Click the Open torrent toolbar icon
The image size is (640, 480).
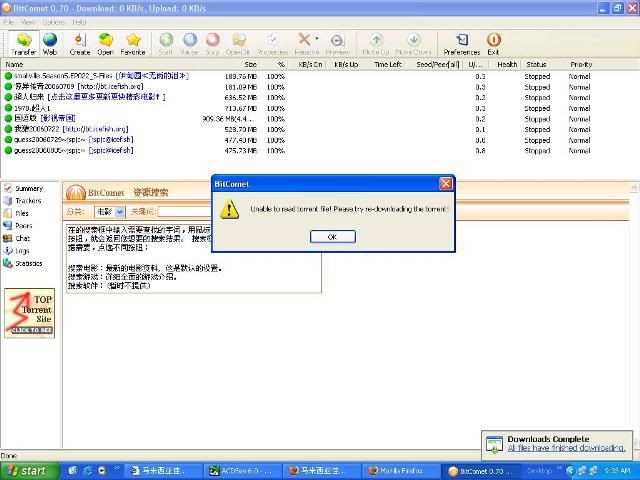click(104, 42)
